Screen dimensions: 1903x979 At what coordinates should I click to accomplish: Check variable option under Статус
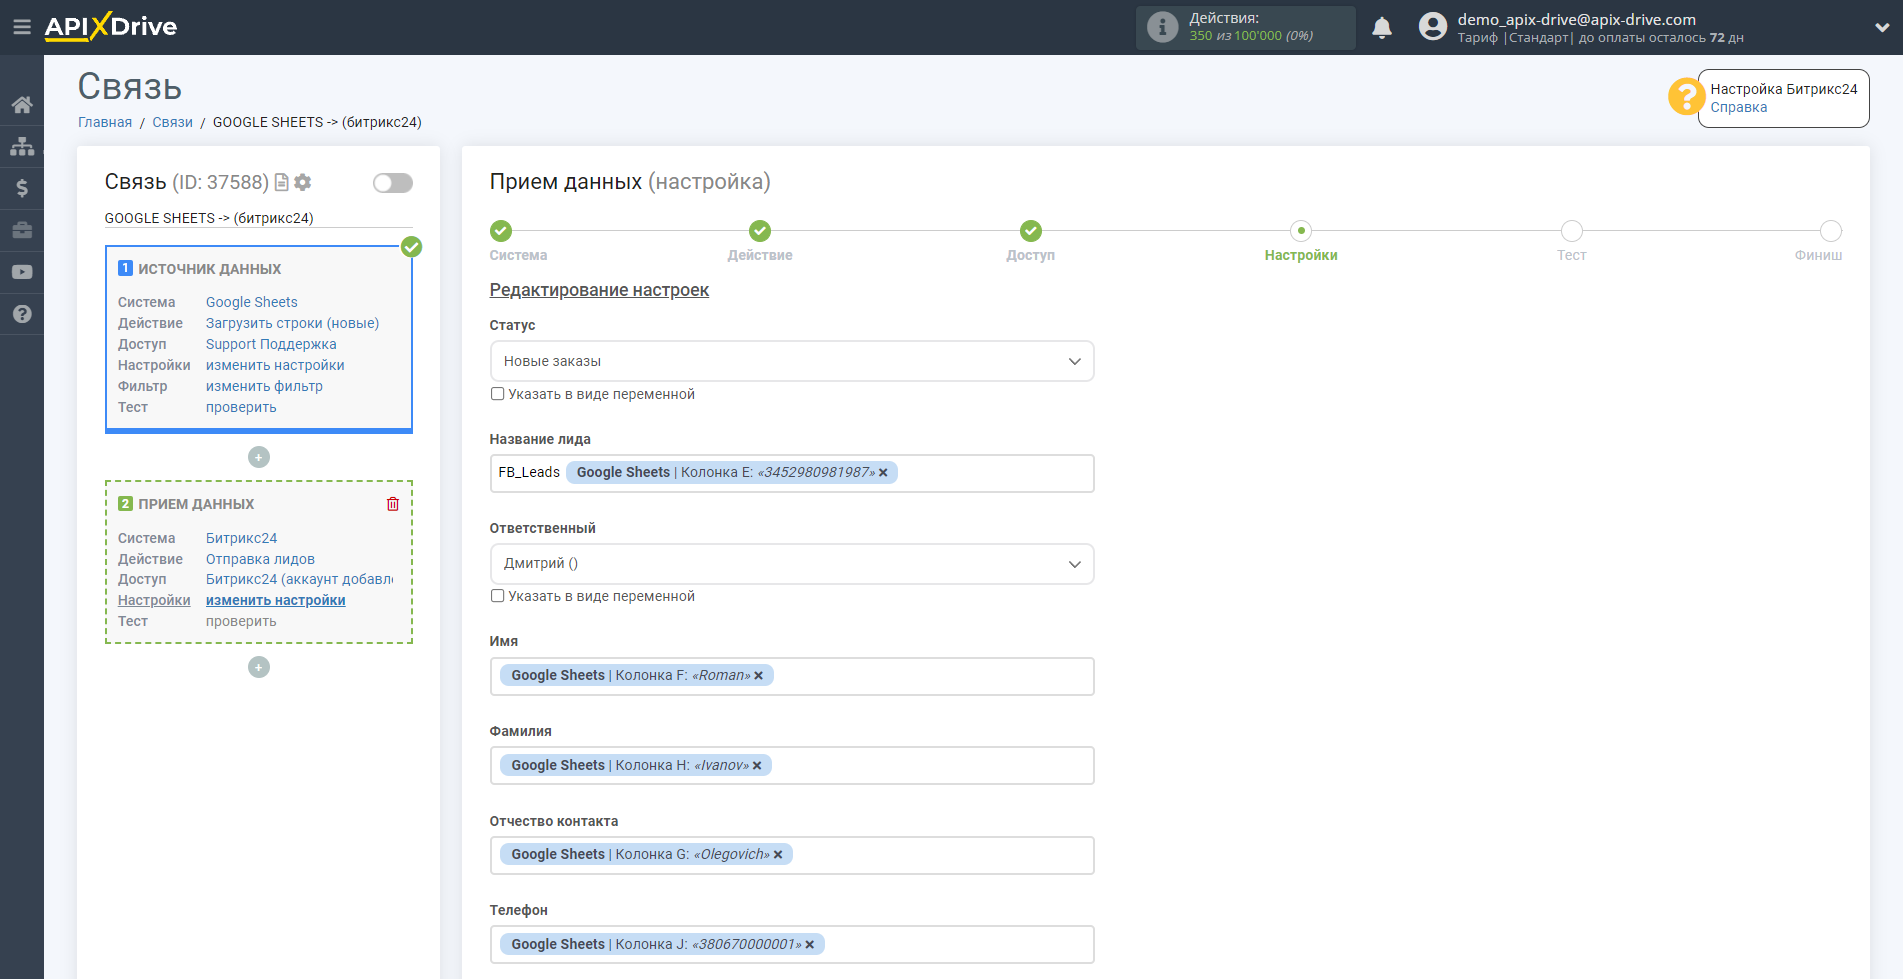pos(497,394)
